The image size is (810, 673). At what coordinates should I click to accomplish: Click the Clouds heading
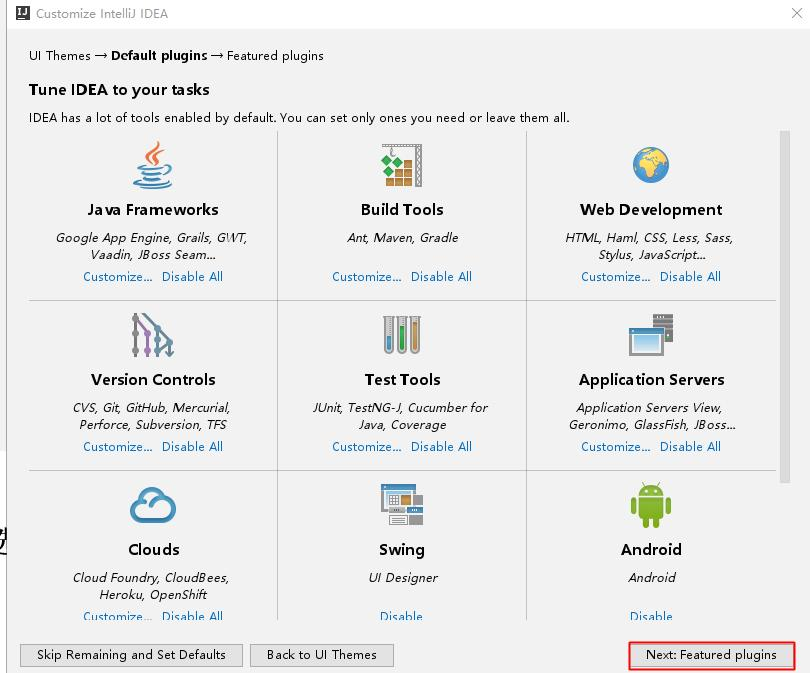[x=153, y=550]
